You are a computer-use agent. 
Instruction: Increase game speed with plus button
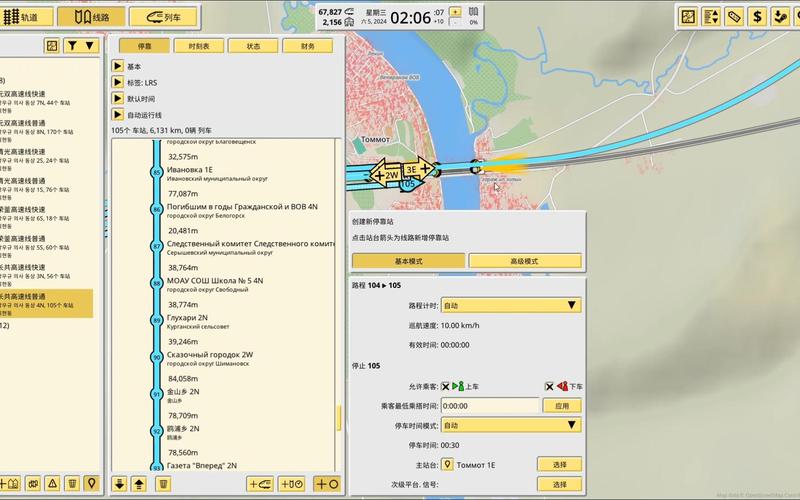click(x=455, y=12)
